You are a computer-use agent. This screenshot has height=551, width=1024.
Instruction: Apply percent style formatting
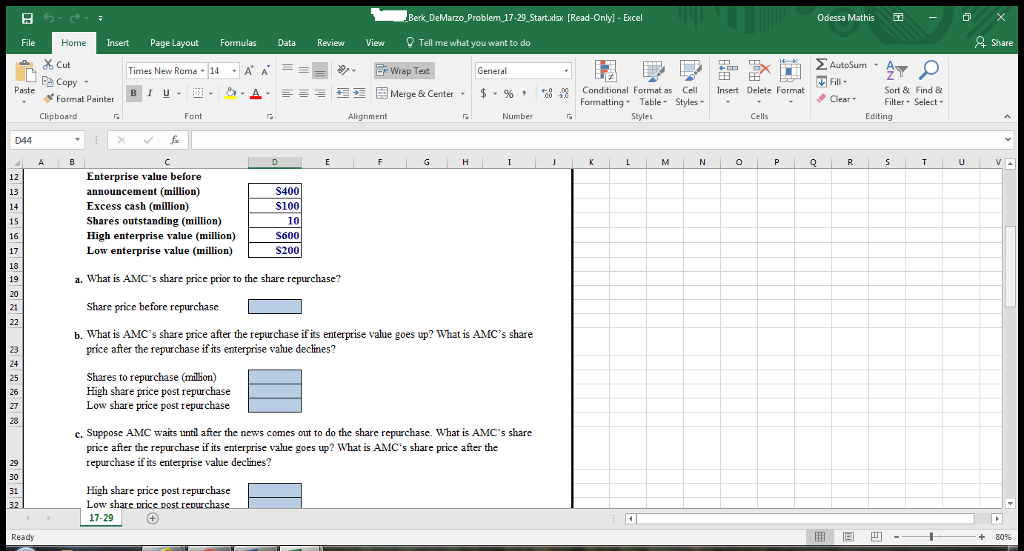pyautogui.click(x=507, y=94)
